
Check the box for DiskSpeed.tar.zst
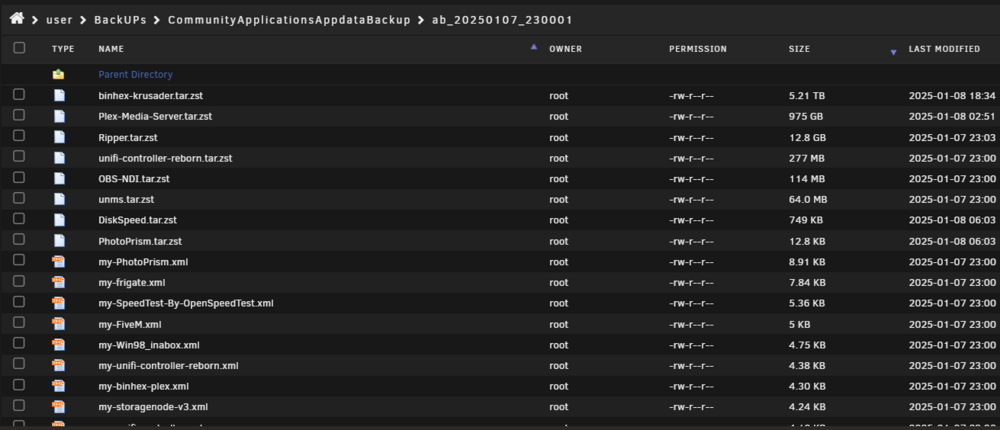pos(19,219)
